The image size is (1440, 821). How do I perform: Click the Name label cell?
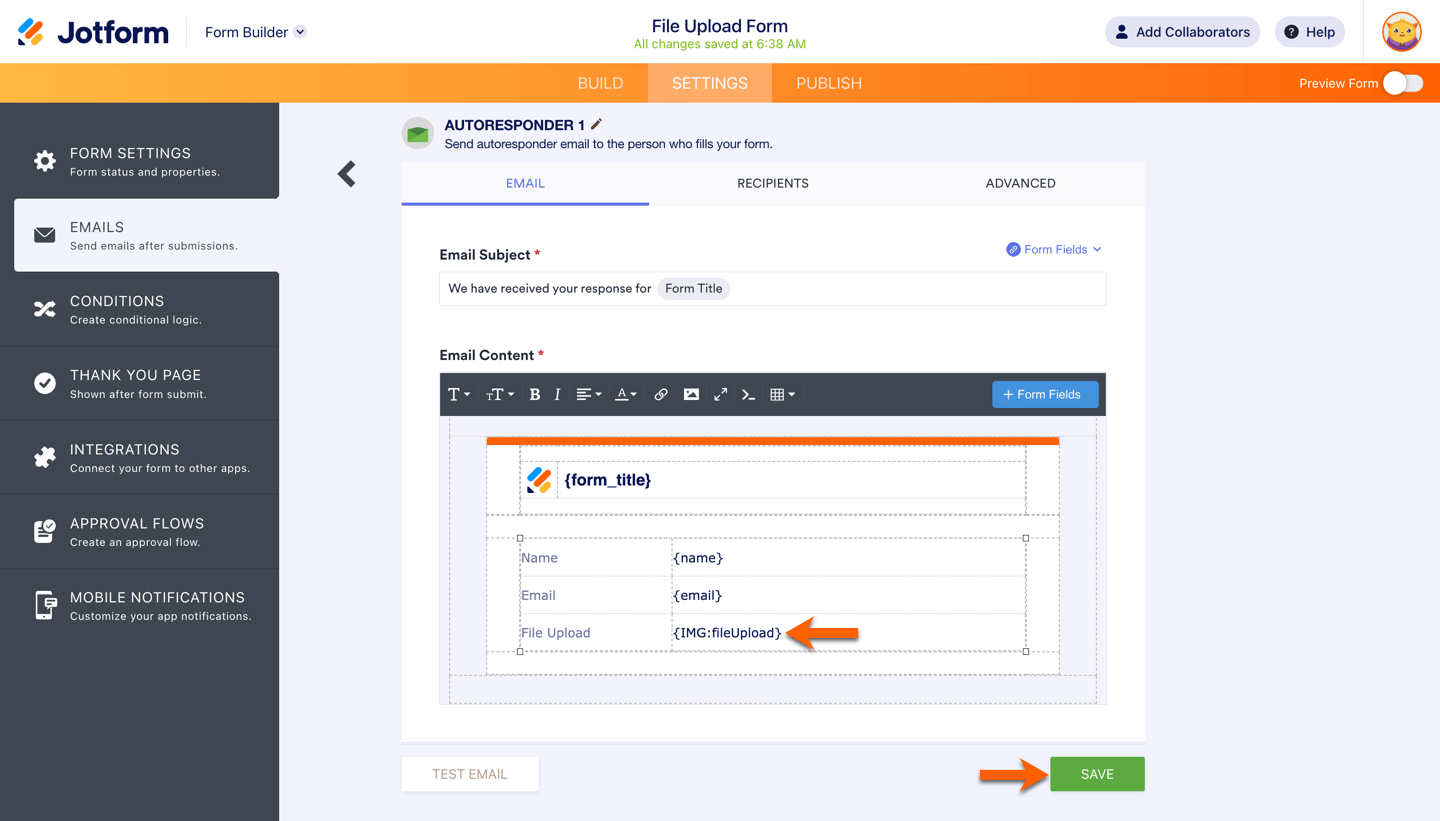pos(596,558)
